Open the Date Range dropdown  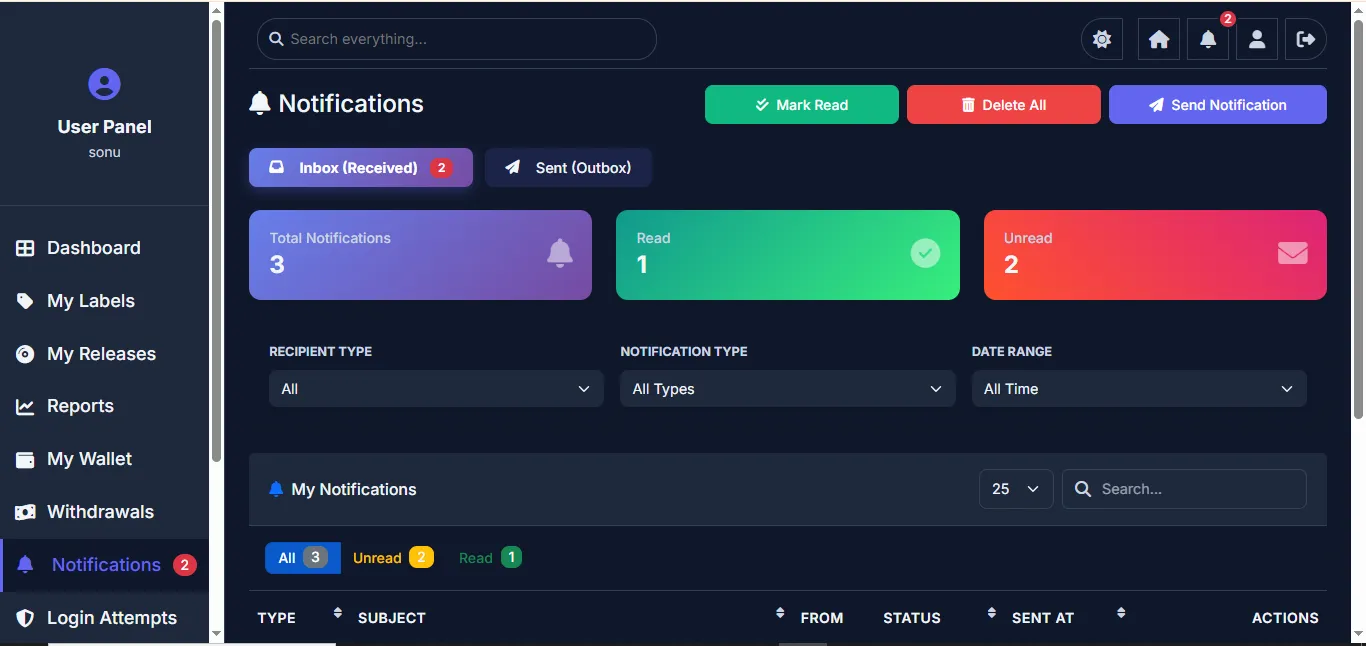click(1139, 389)
